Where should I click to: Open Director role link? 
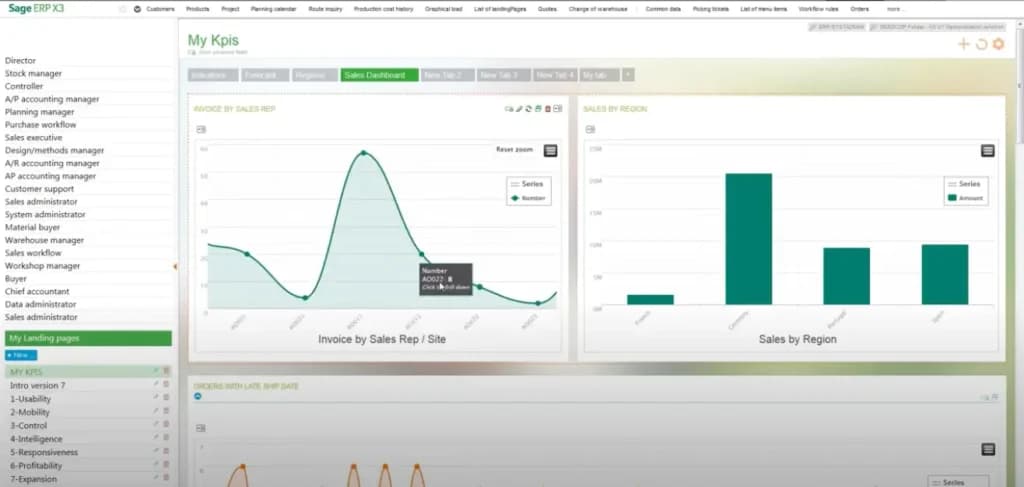click(x=20, y=61)
